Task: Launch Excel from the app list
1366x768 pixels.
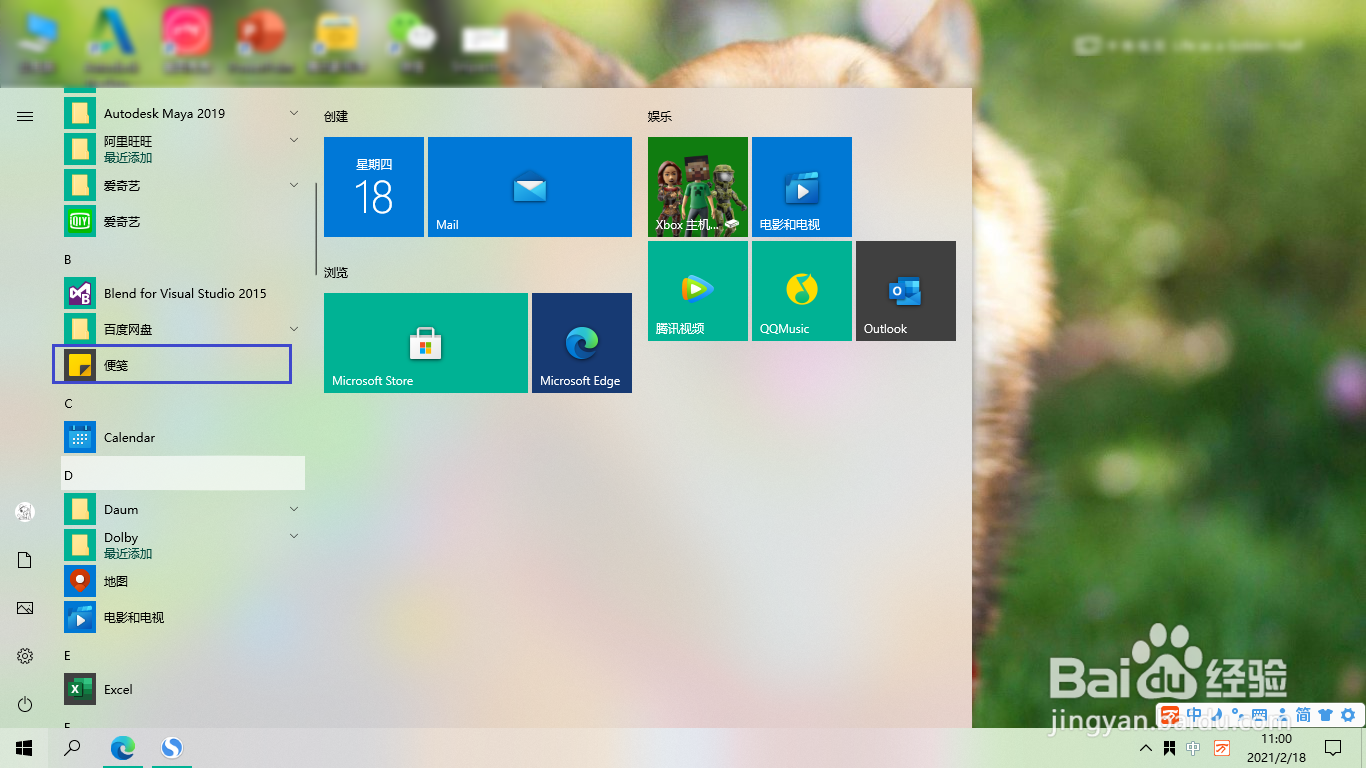Action: [x=184, y=689]
